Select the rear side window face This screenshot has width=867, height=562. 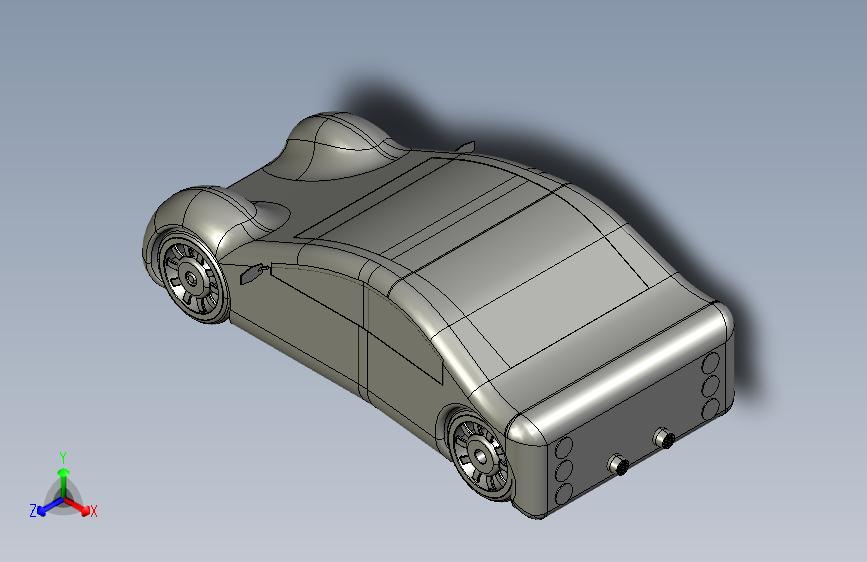click(x=404, y=334)
